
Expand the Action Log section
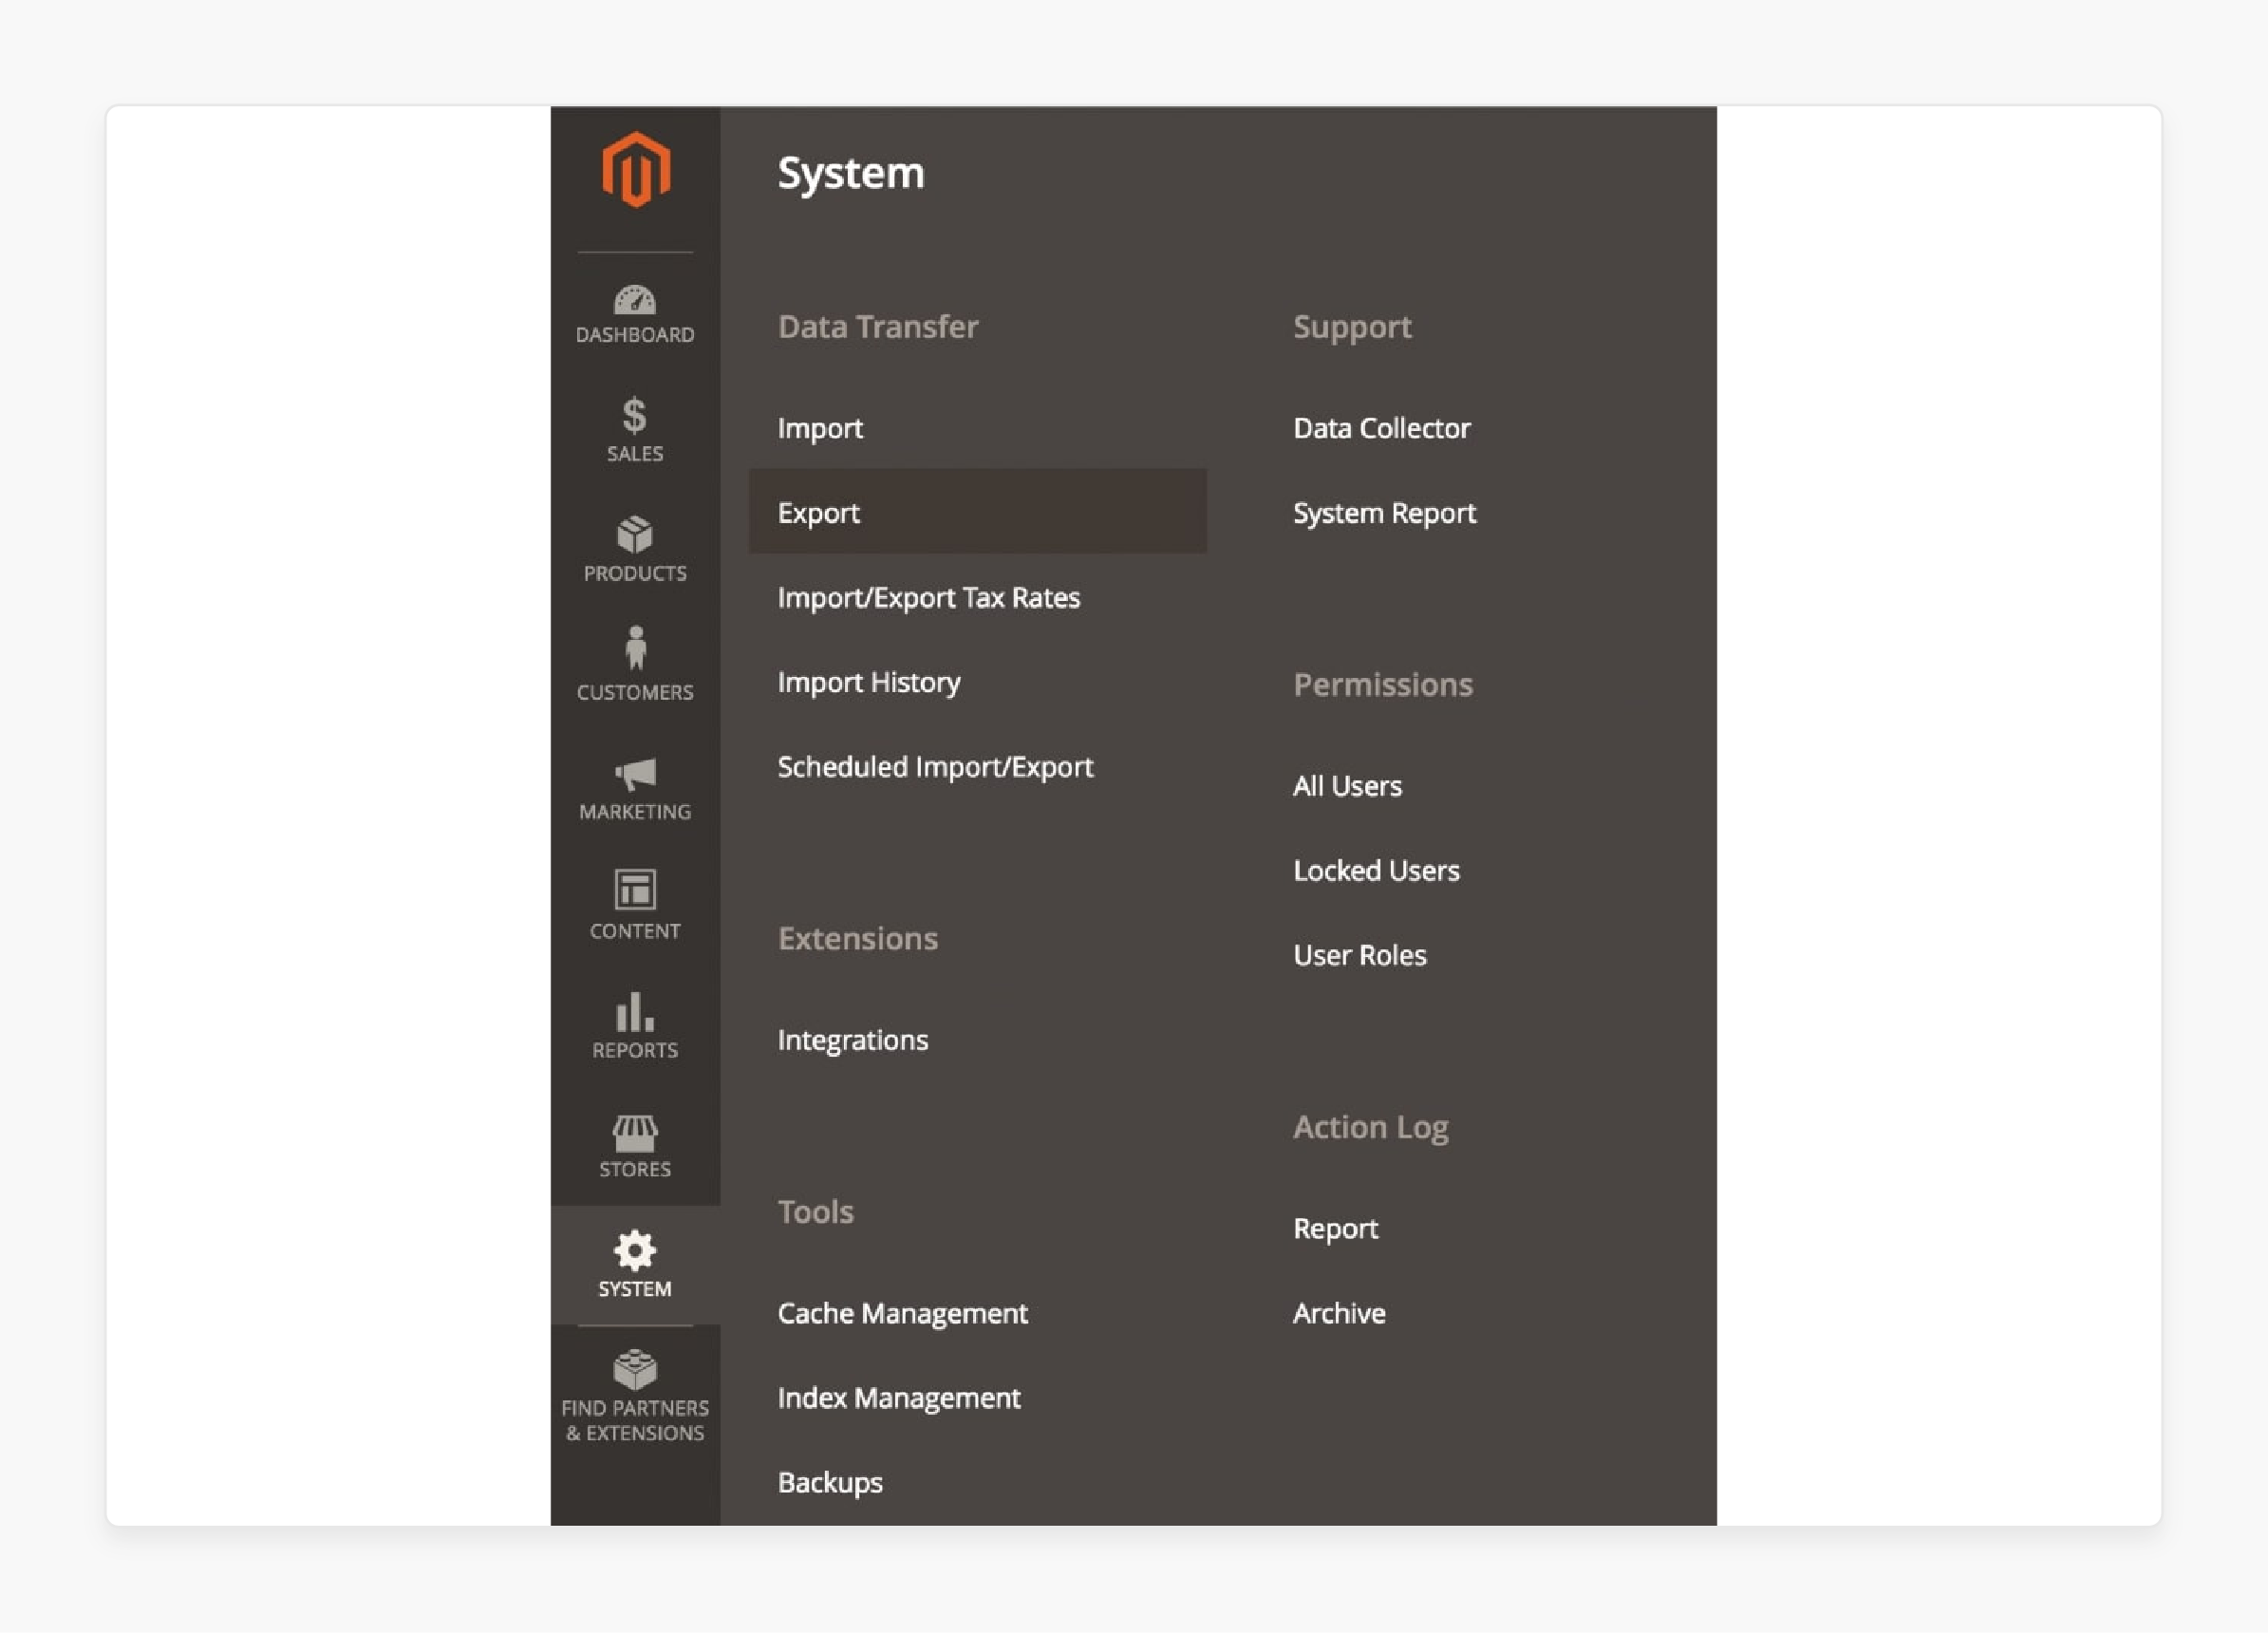coord(1372,1127)
